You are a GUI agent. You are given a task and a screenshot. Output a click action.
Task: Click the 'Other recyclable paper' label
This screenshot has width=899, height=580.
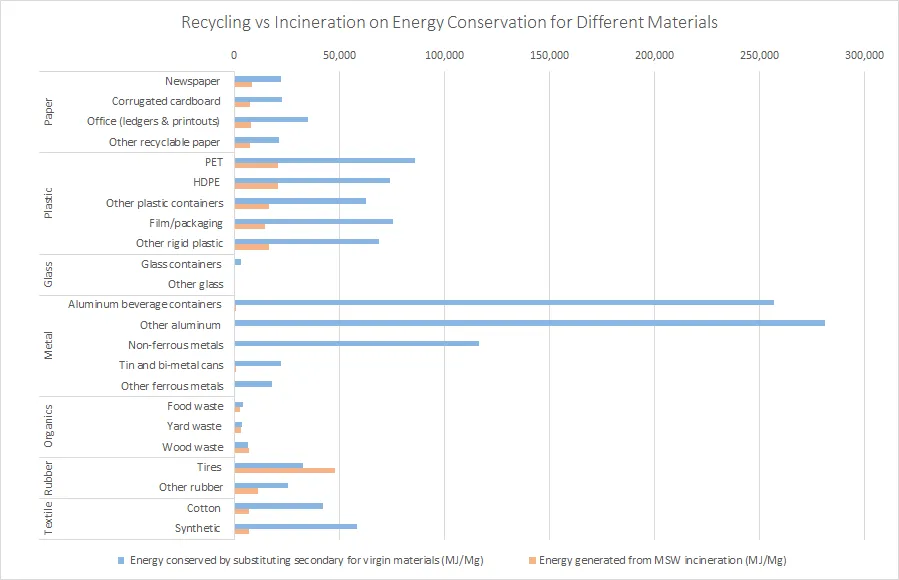(165, 142)
